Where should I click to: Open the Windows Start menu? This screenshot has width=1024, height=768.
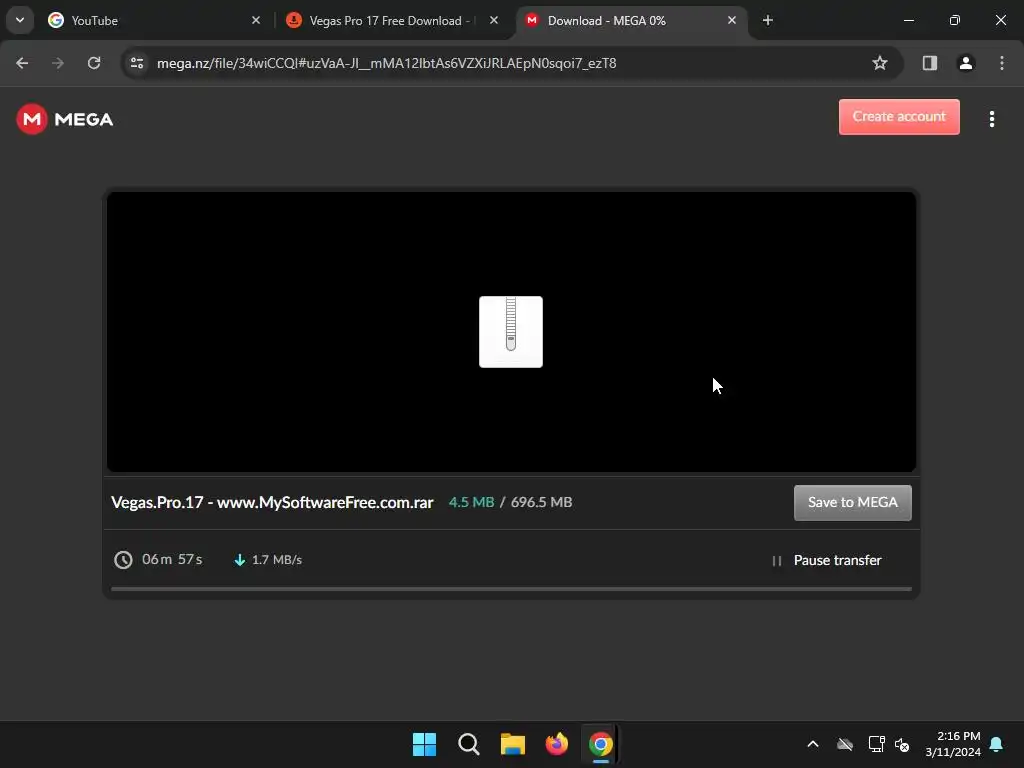(x=424, y=744)
